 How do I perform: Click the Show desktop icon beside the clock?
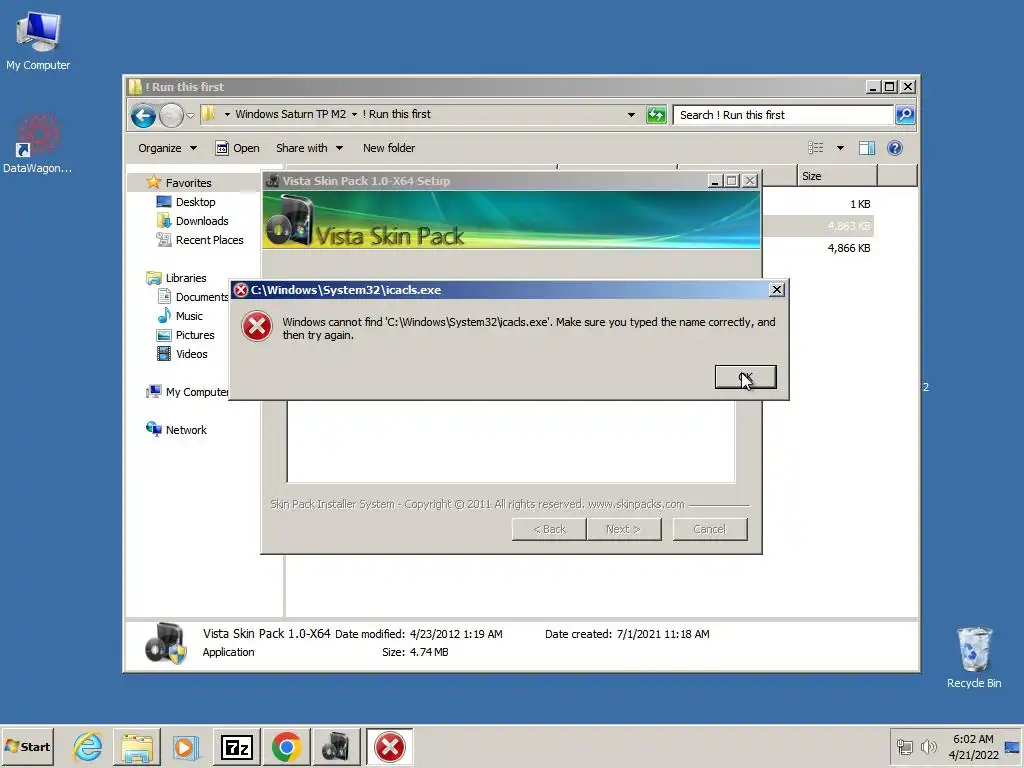[x=1012, y=746]
